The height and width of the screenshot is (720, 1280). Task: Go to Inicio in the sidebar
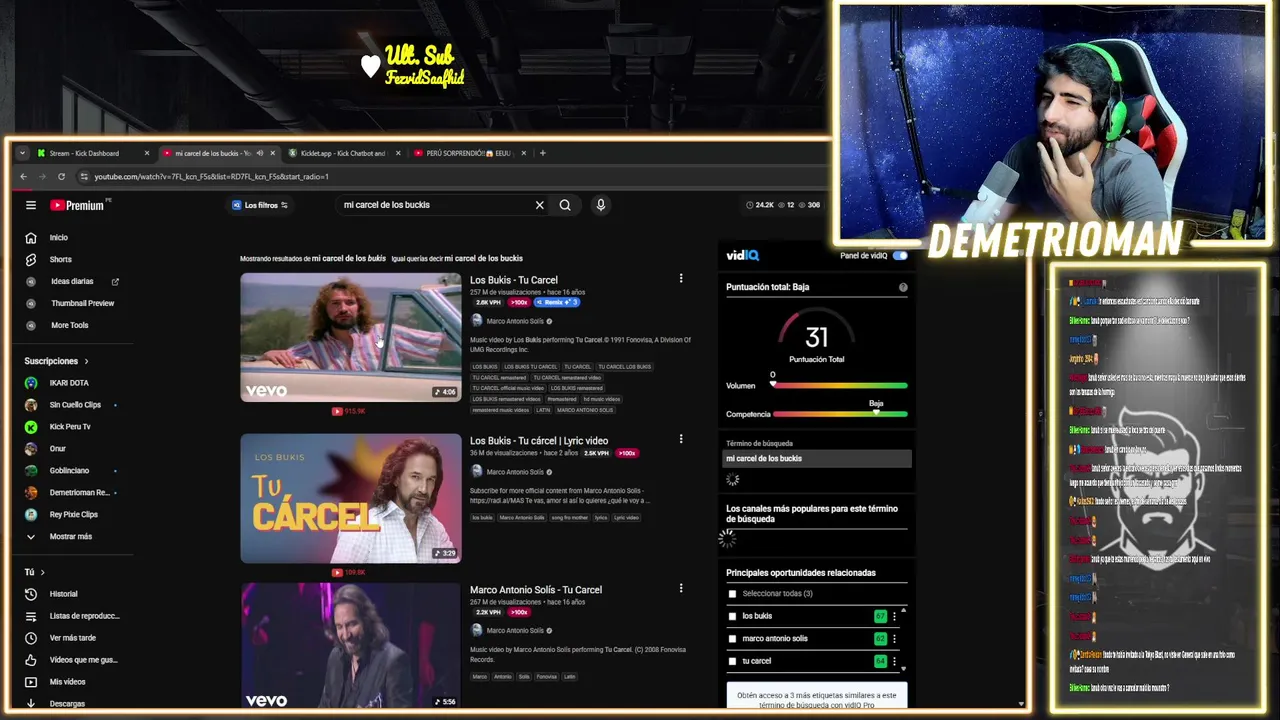pos(59,238)
